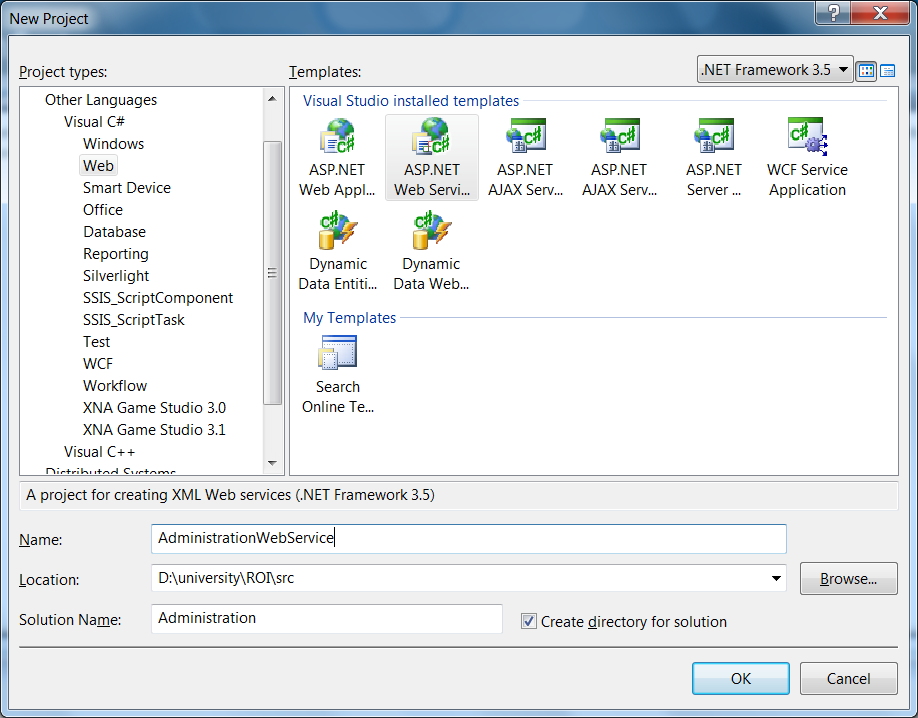Viewport: 918px width, 718px height.
Task: Select SSIS_ScriptComponent project type
Action: [158, 298]
